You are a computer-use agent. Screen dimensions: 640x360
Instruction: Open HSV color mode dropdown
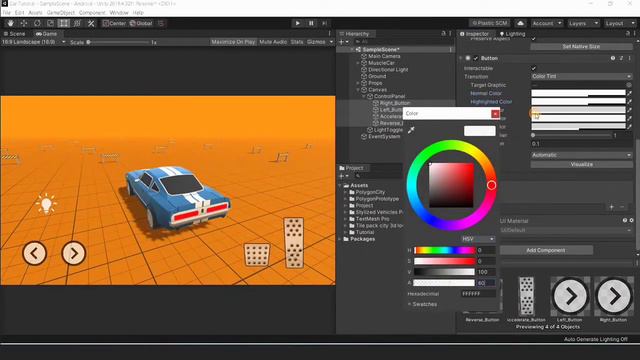coord(478,239)
